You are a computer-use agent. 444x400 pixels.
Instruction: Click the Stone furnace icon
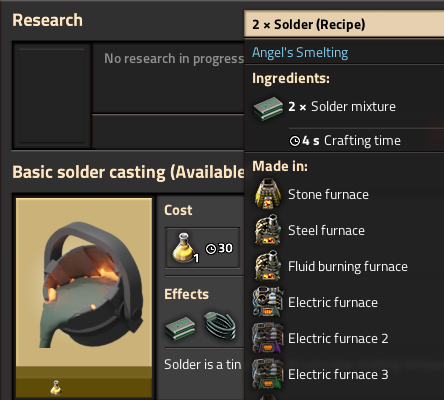tap(268, 194)
